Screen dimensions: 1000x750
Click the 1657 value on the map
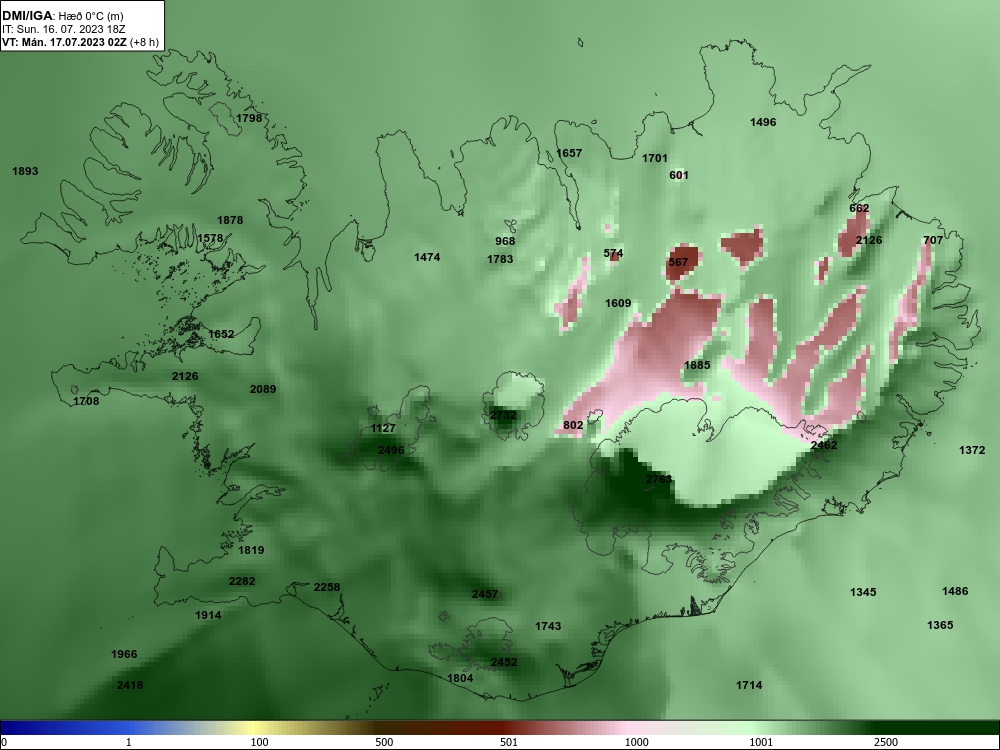point(569,153)
